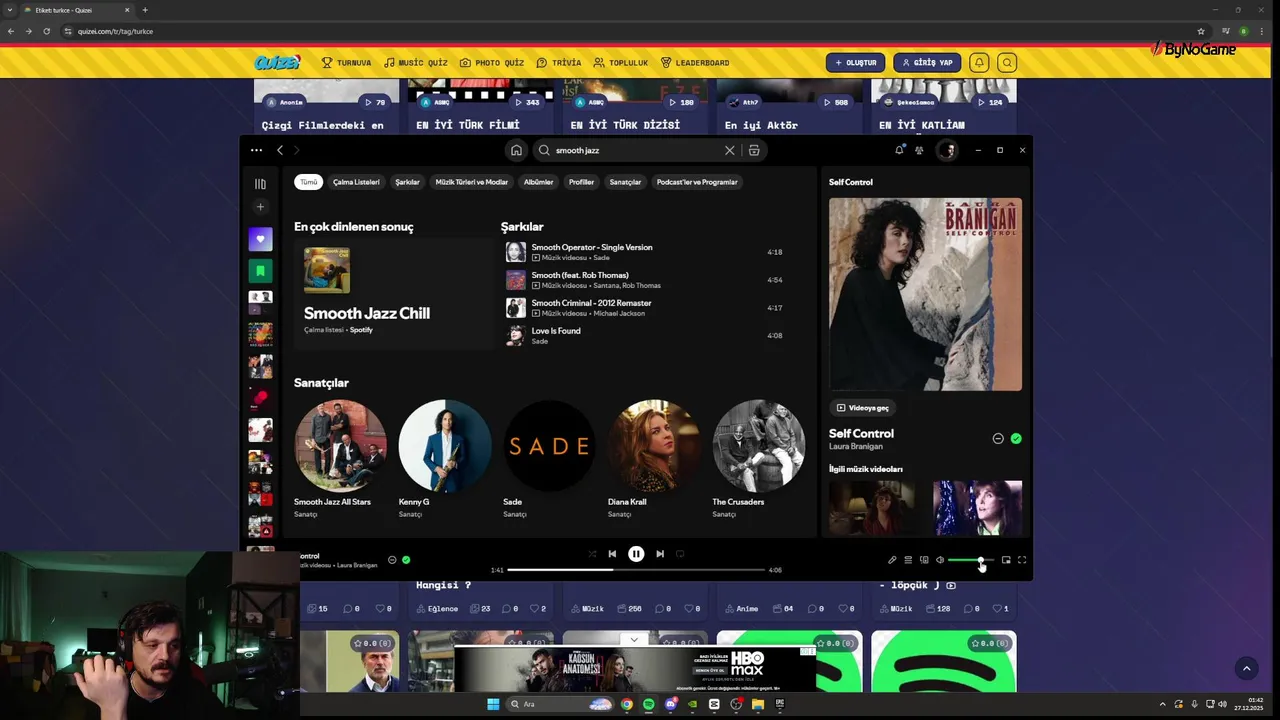Toggle saved check in Self Control panel
Image resolution: width=1280 pixels, height=720 pixels.
[1016, 438]
